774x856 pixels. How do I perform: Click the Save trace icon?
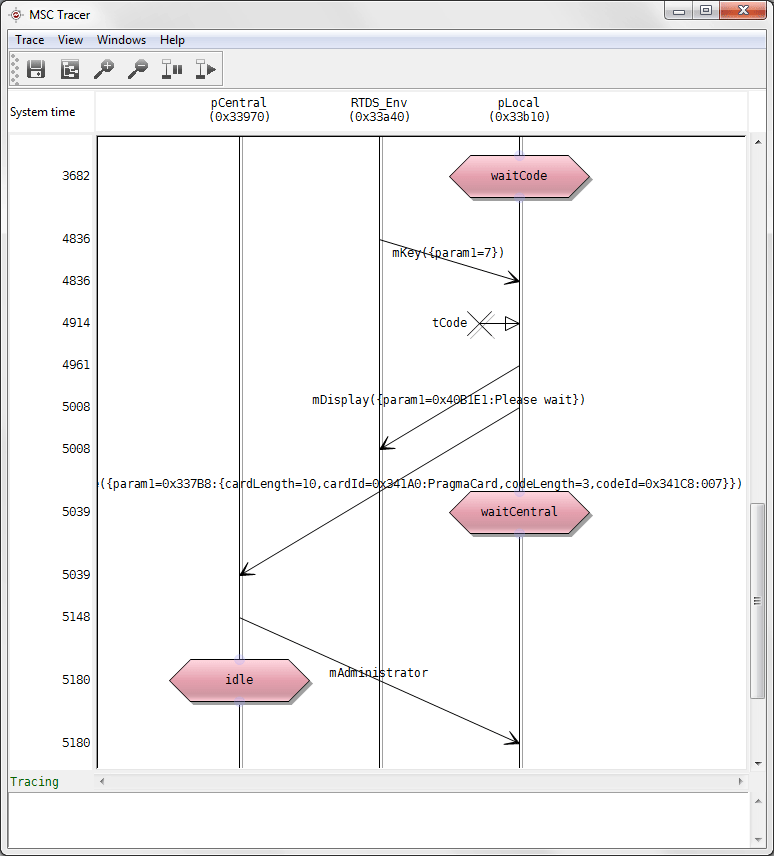pyautogui.click(x=36, y=69)
